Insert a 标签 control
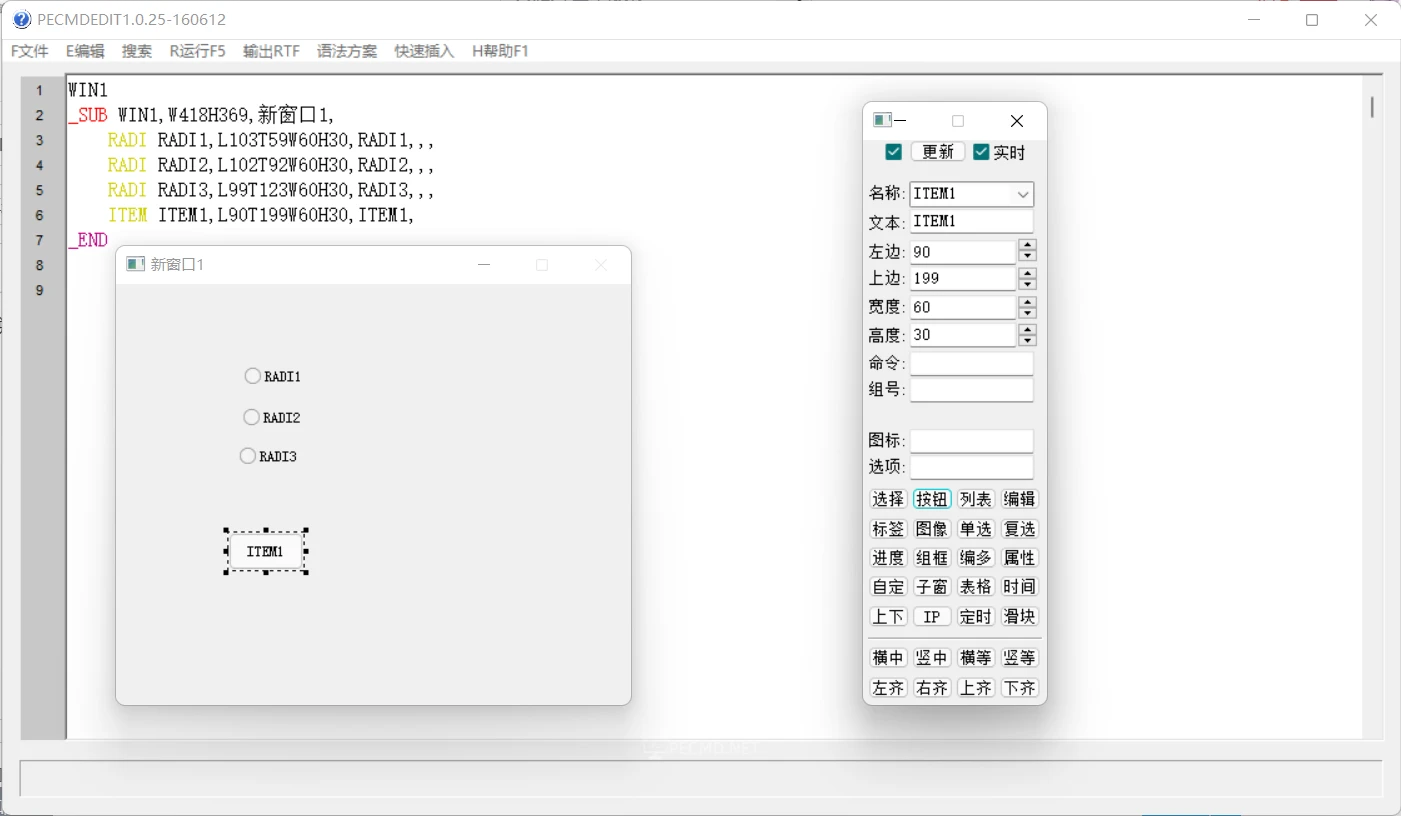Screen dimensions: 1401x816 [888, 529]
